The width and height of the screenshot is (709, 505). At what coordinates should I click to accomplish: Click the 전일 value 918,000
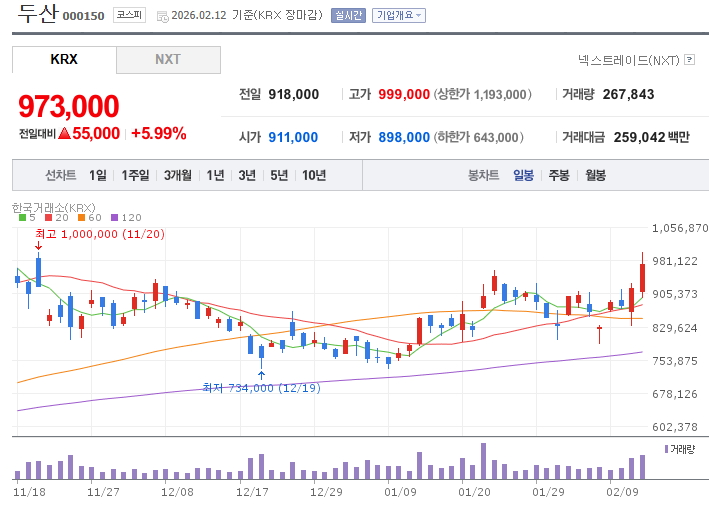click(x=293, y=94)
